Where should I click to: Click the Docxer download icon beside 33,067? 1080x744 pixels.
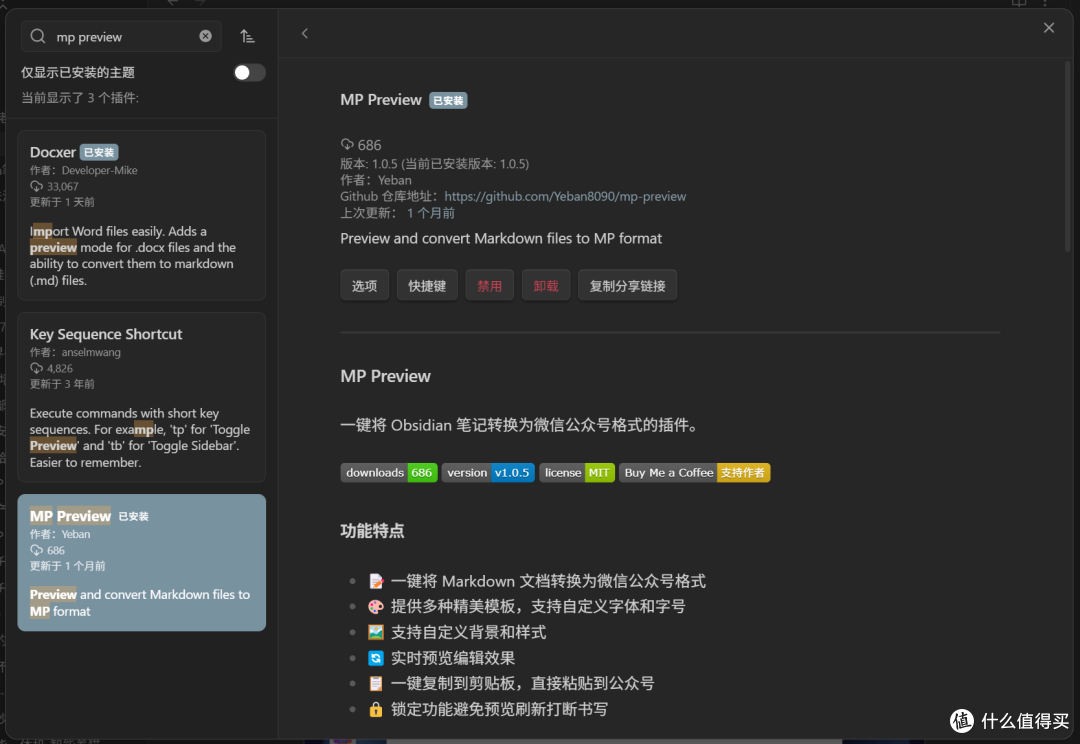click(36, 186)
